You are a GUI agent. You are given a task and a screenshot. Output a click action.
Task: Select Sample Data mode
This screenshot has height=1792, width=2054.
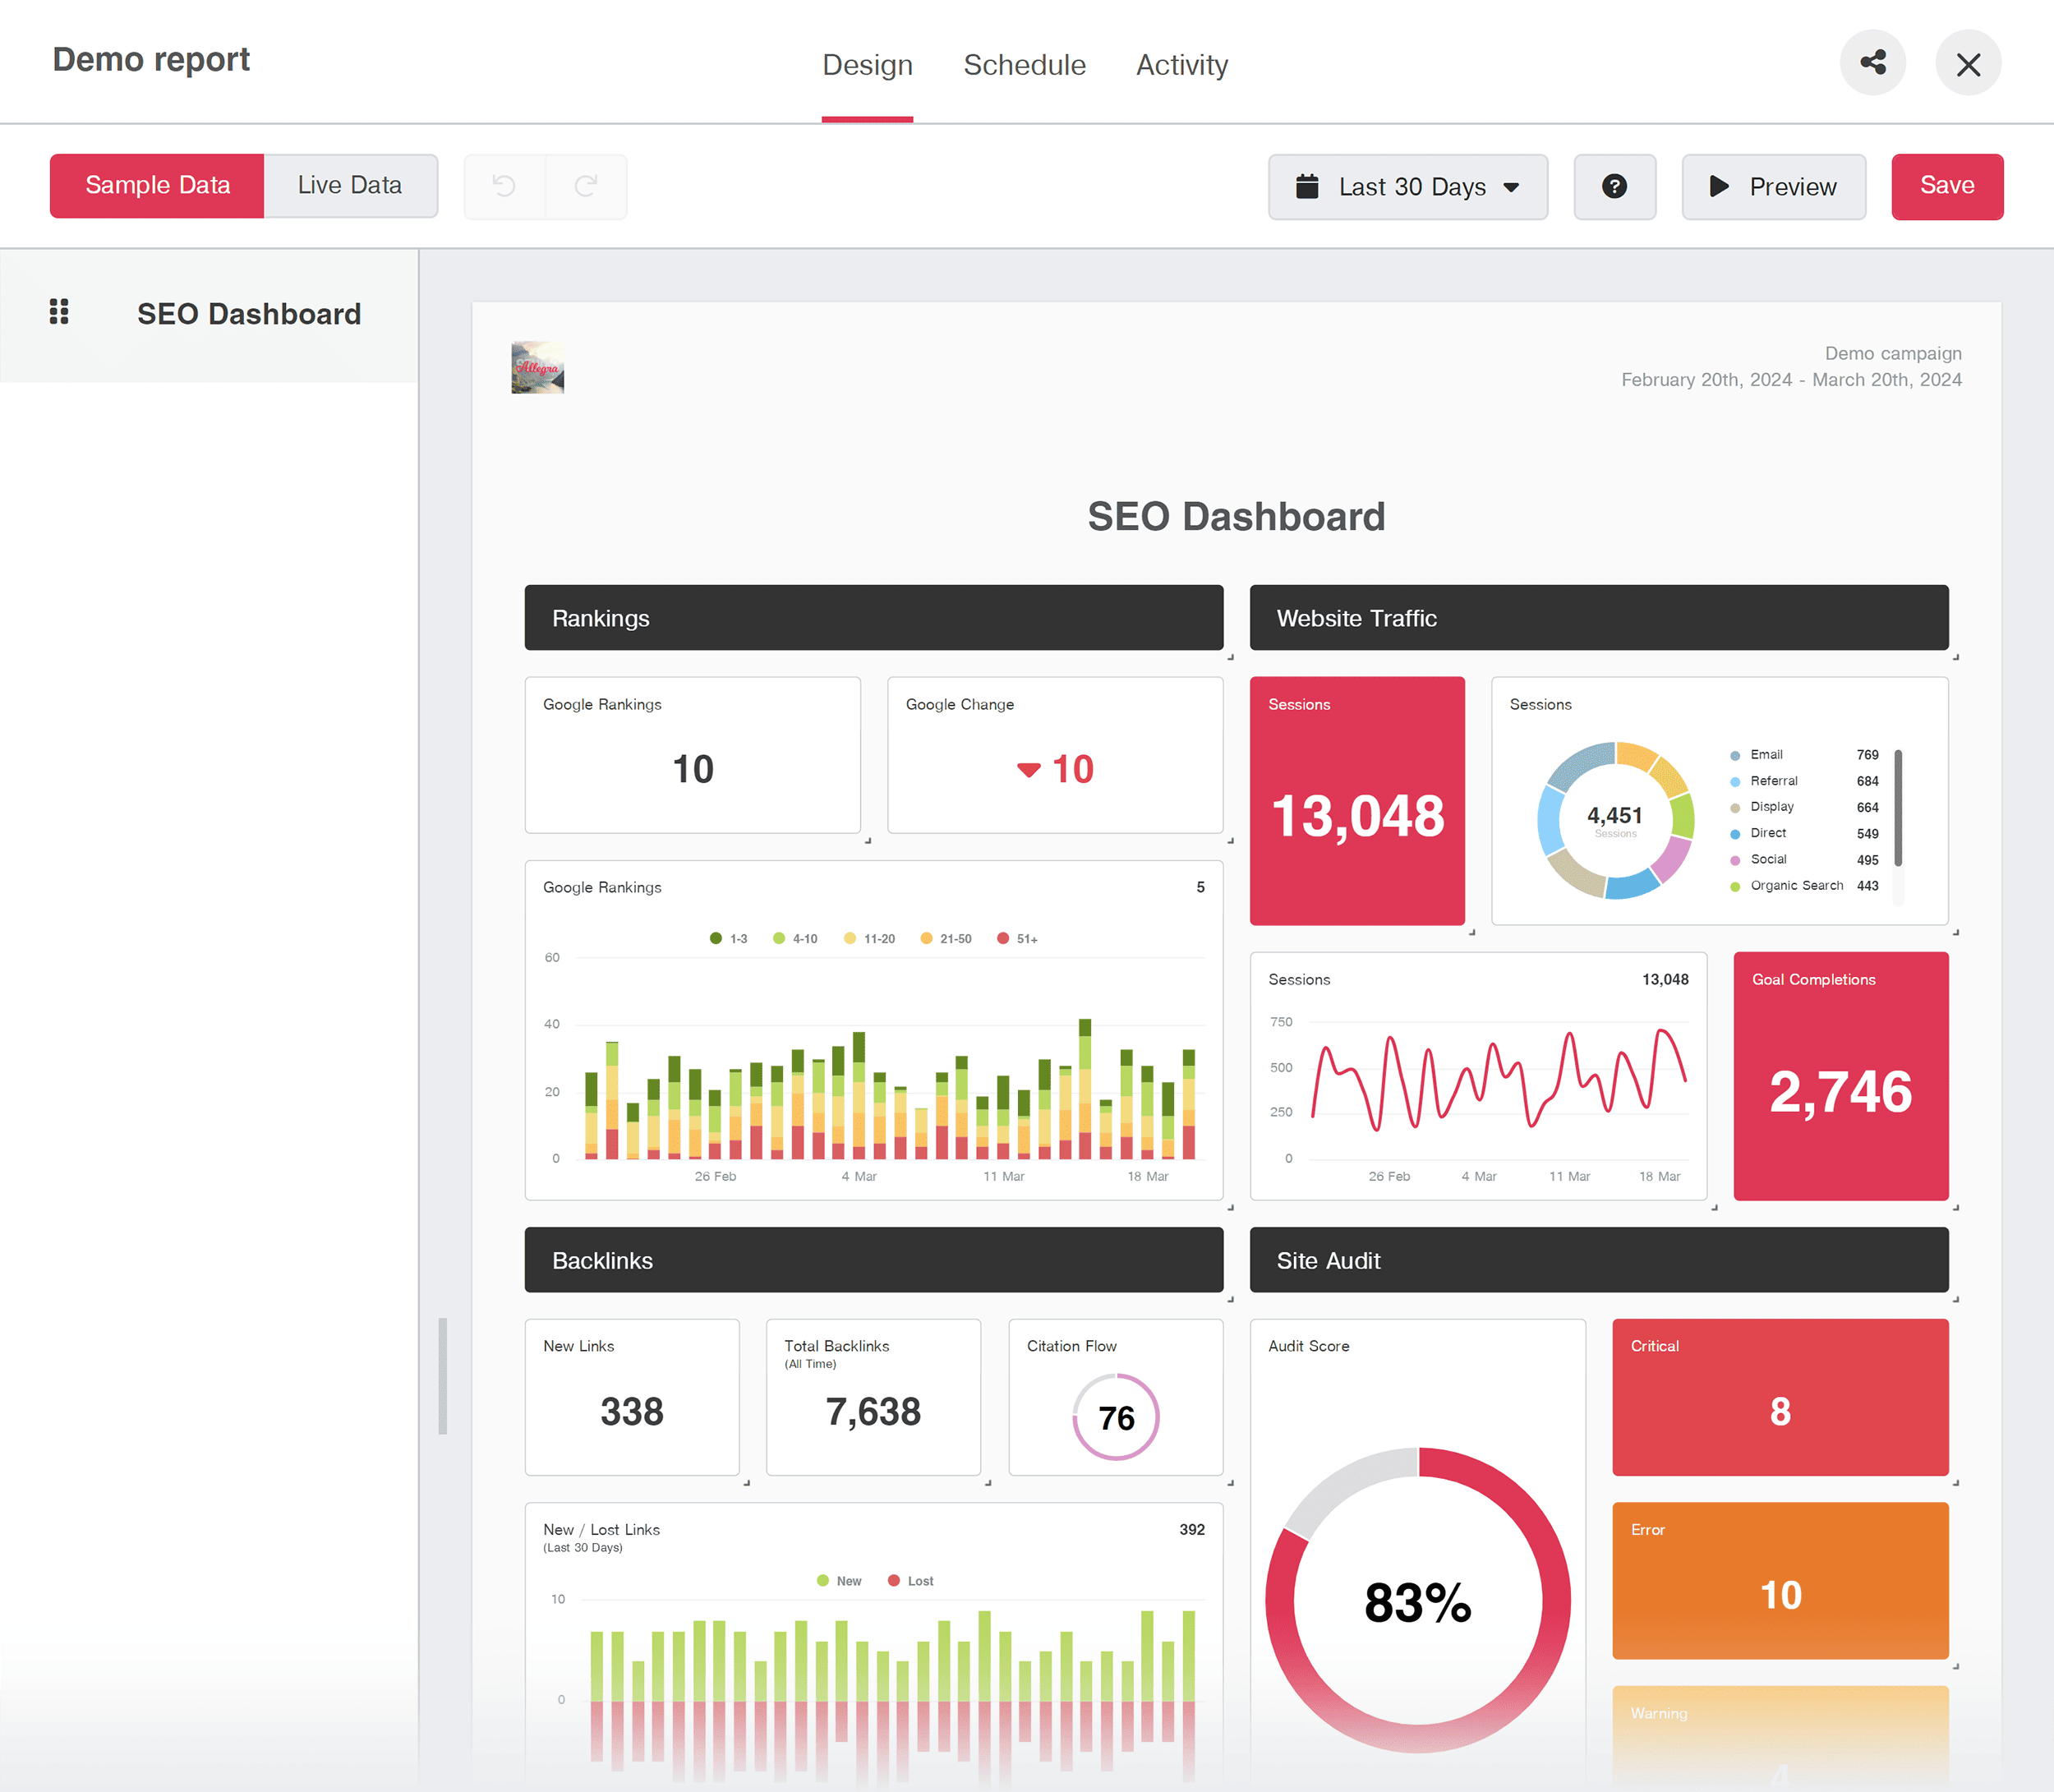pyautogui.click(x=156, y=185)
